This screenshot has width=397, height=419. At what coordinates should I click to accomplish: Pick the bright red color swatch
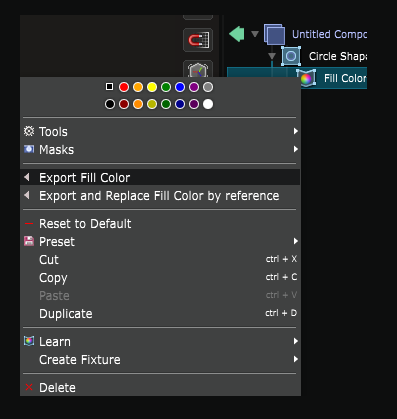tap(124, 87)
